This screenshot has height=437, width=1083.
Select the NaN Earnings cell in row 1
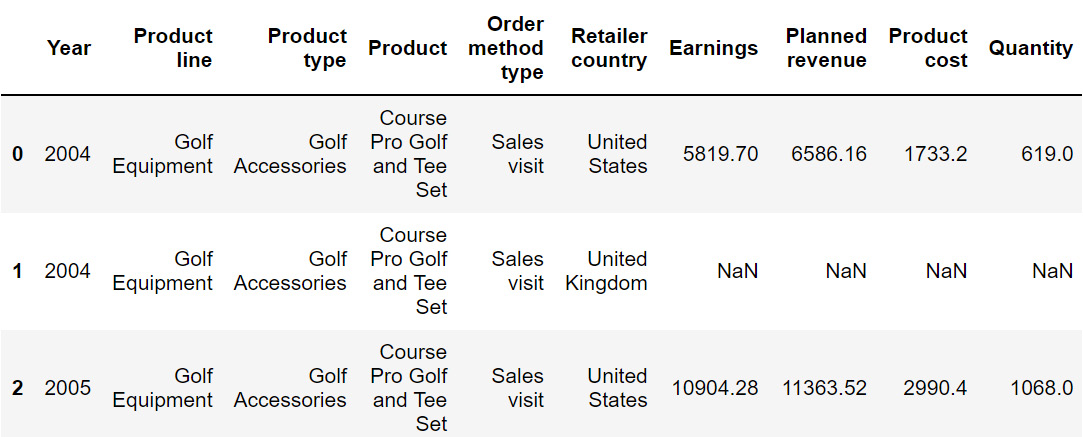point(738,271)
